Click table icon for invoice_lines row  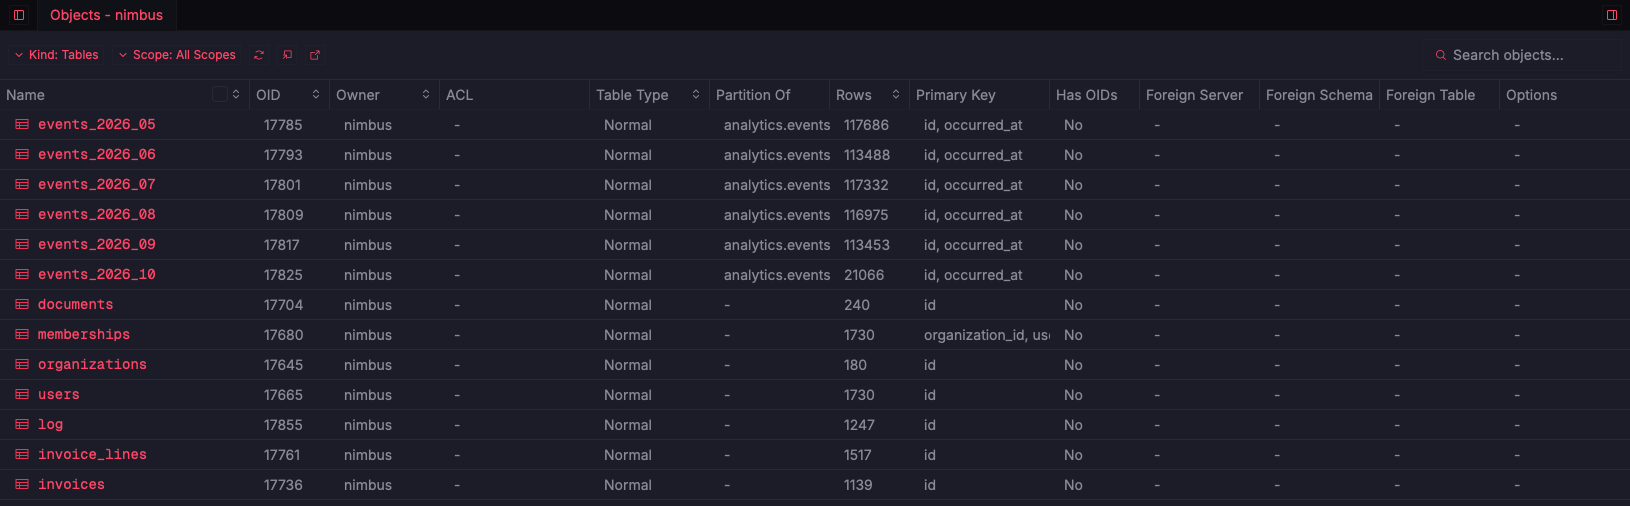tap(22, 455)
